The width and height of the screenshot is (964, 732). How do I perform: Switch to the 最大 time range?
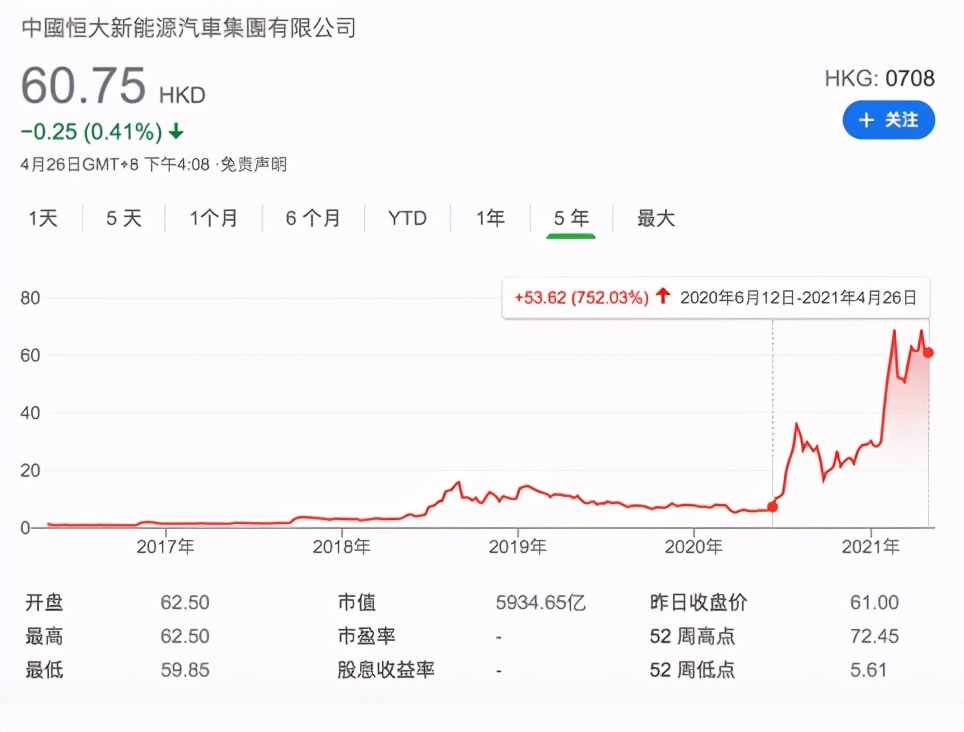[x=654, y=217]
